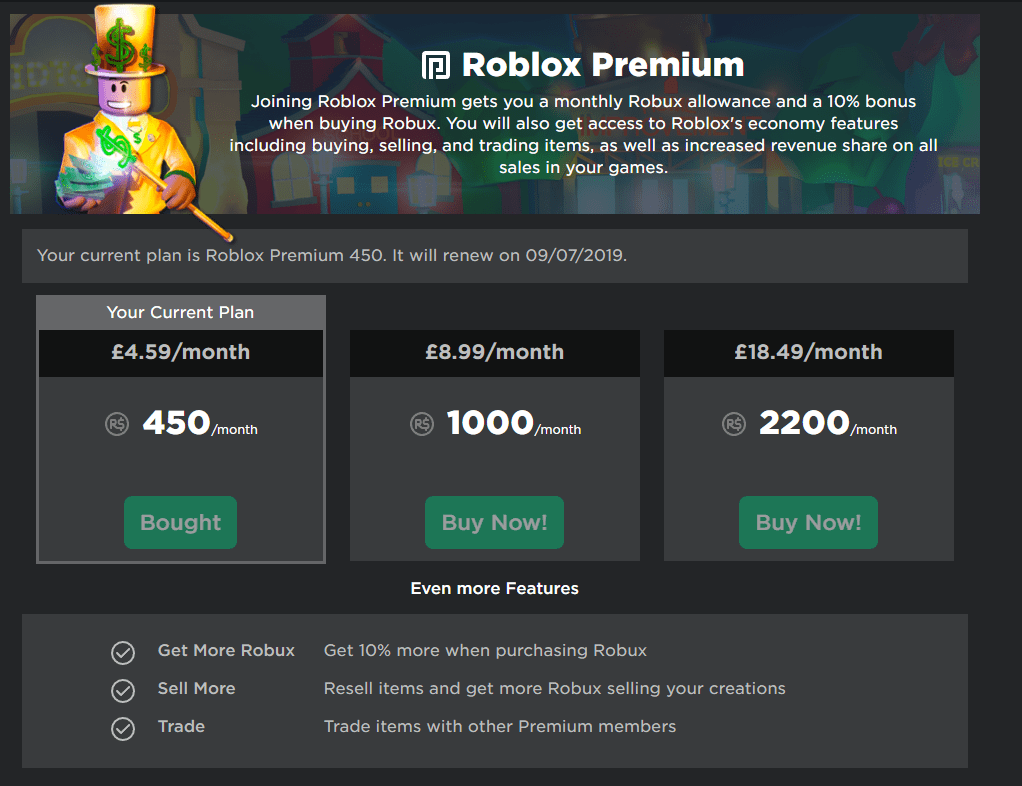This screenshot has height=786, width=1022.
Task: Click the Robux icon beside 2200/month
Action: [734, 423]
